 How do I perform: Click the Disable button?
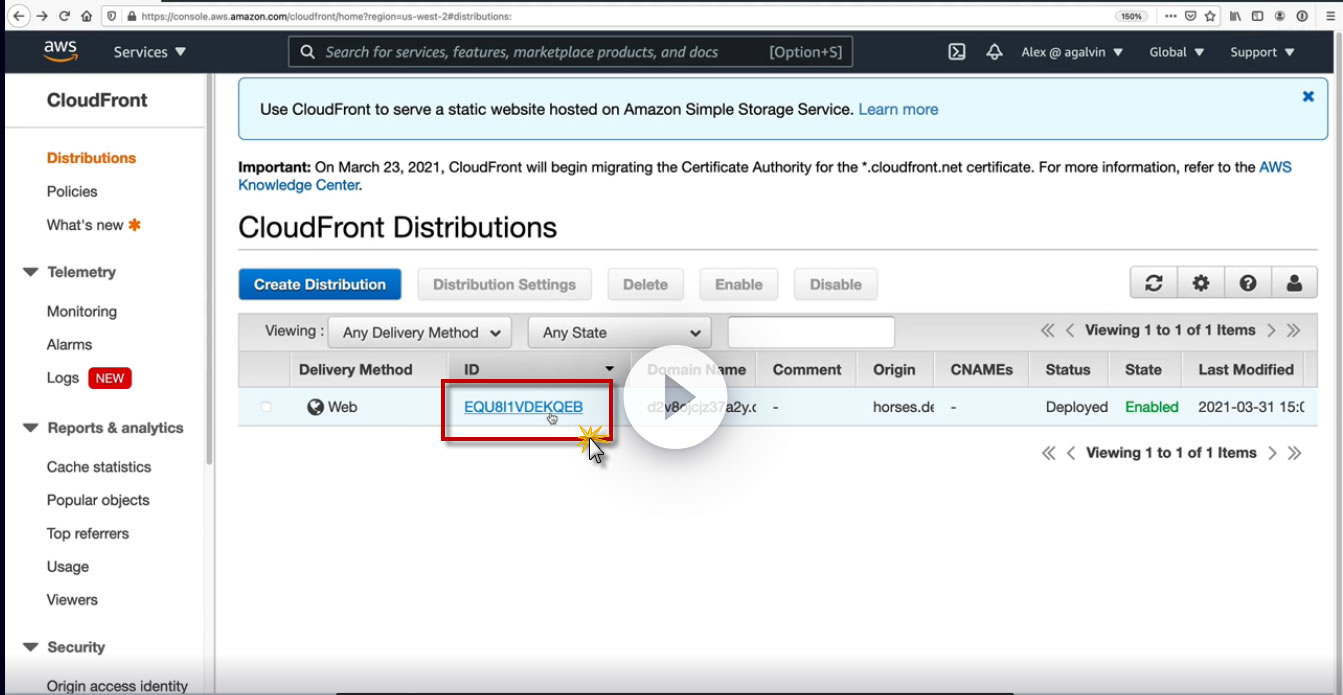[x=836, y=284]
